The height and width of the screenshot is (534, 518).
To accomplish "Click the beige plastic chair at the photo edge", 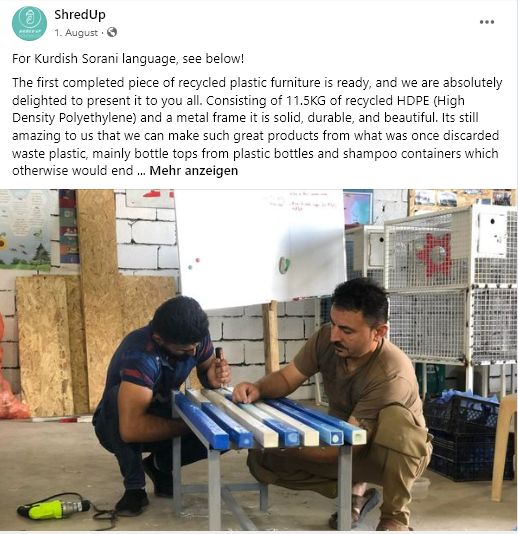I will point(504,448).
